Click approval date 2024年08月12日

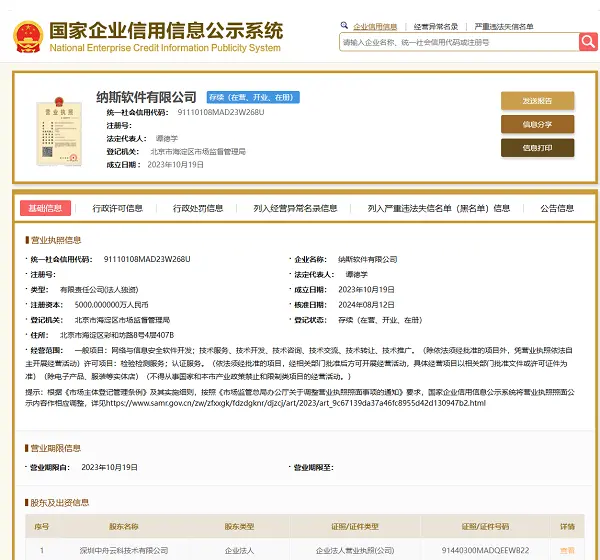point(366,305)
